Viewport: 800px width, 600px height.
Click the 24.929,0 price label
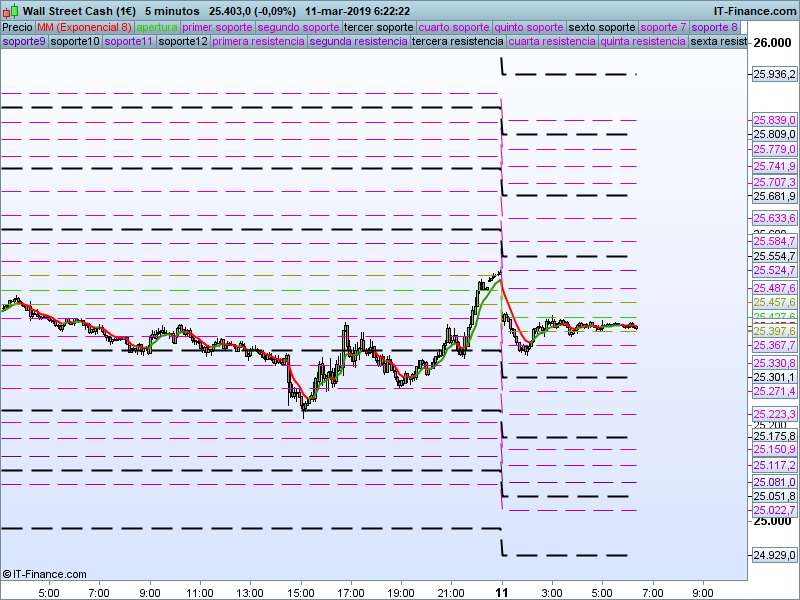click(774, 555)
